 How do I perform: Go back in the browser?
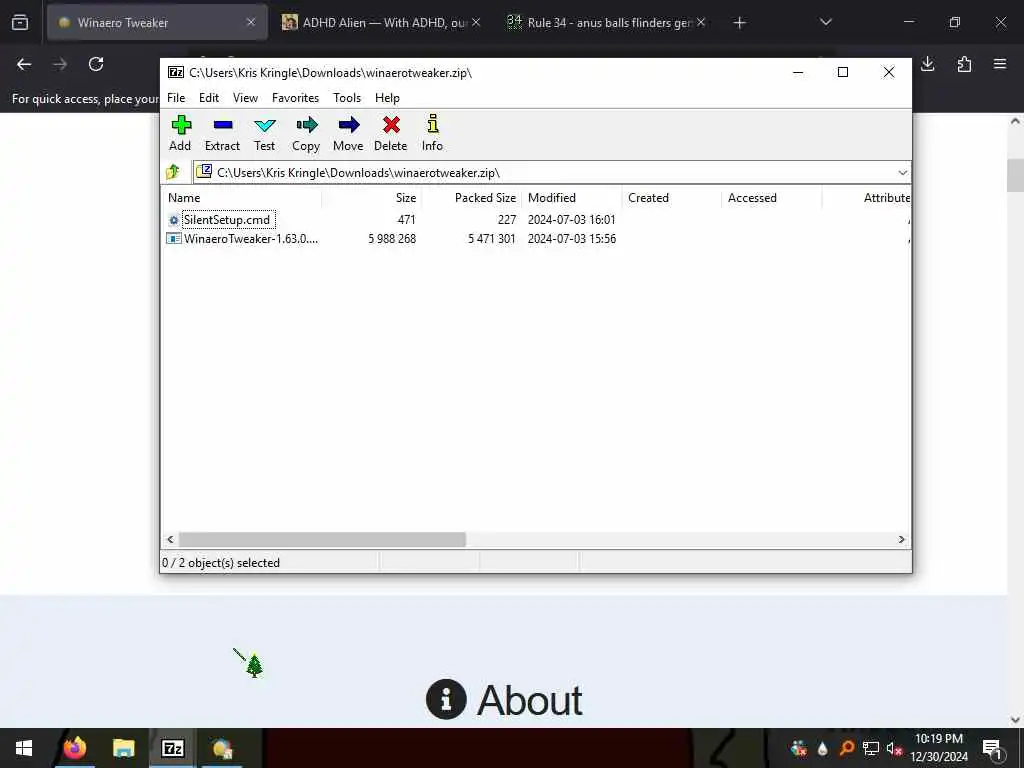pos(24,64)
